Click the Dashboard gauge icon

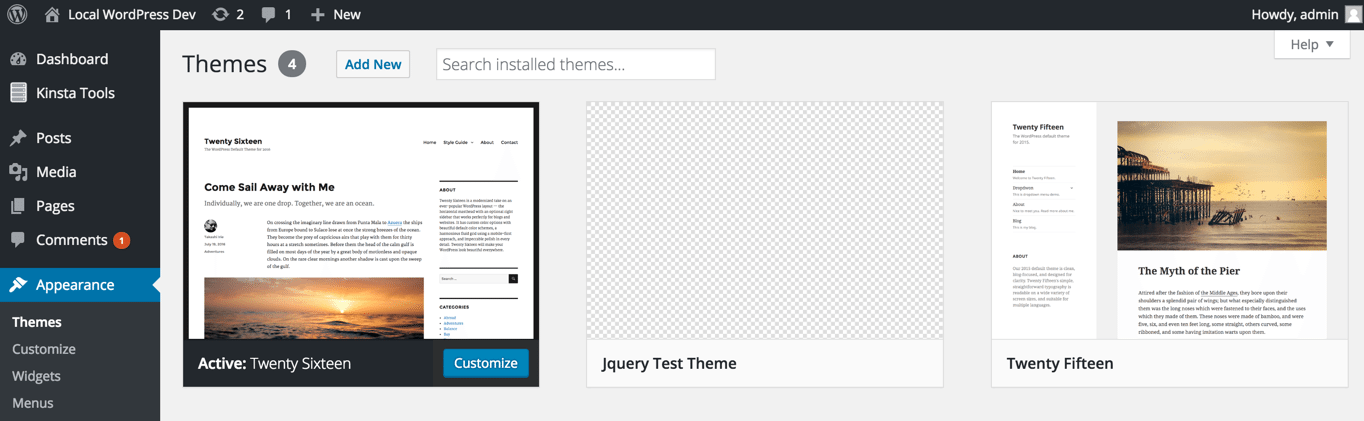18,59
